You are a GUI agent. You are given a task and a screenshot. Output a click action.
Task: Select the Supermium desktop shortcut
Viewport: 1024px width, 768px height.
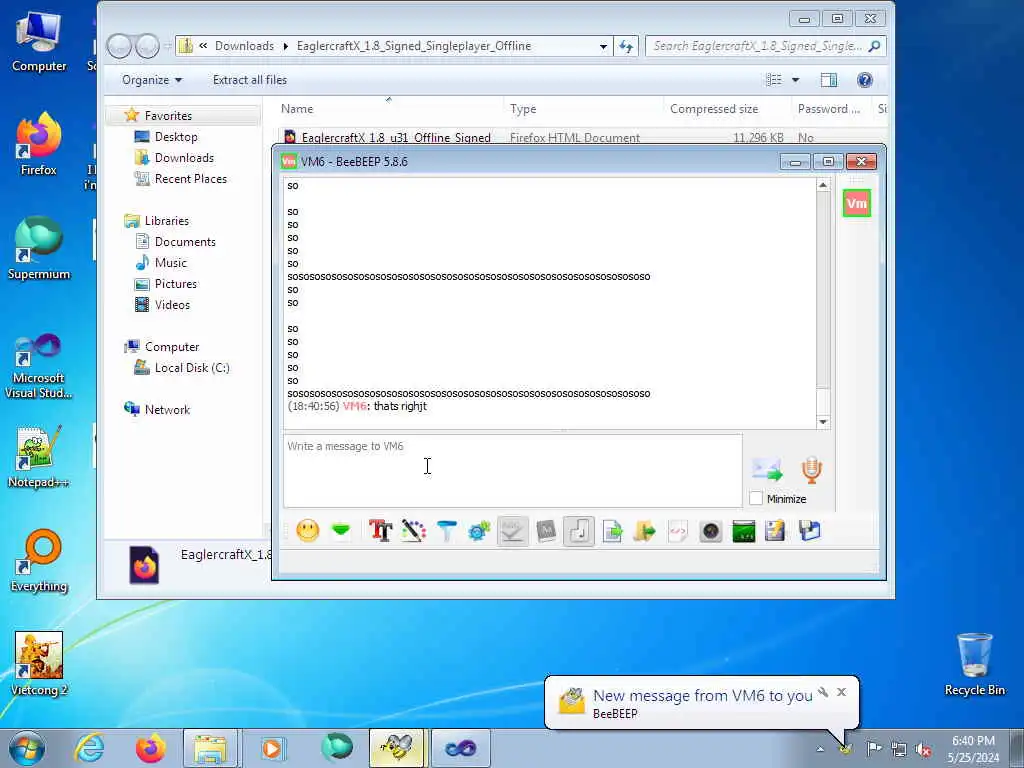click(39, 249)
